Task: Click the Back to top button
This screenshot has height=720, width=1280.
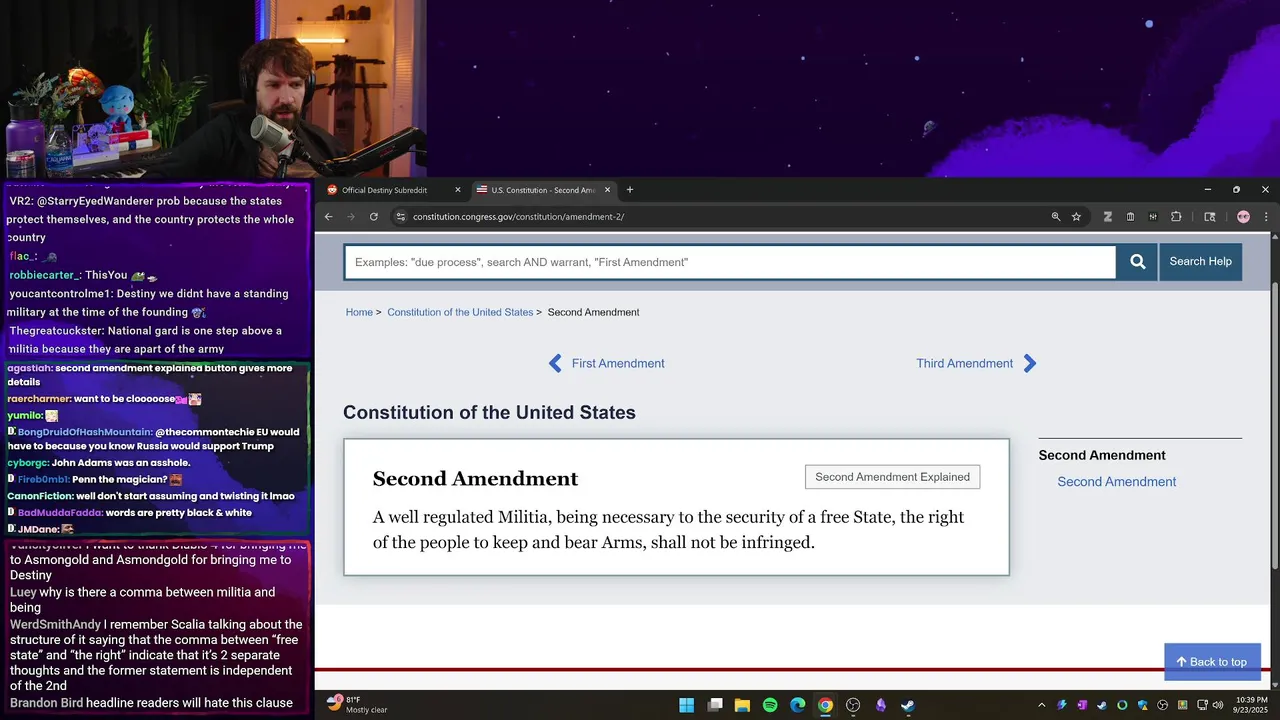Action: (1212, 662)
